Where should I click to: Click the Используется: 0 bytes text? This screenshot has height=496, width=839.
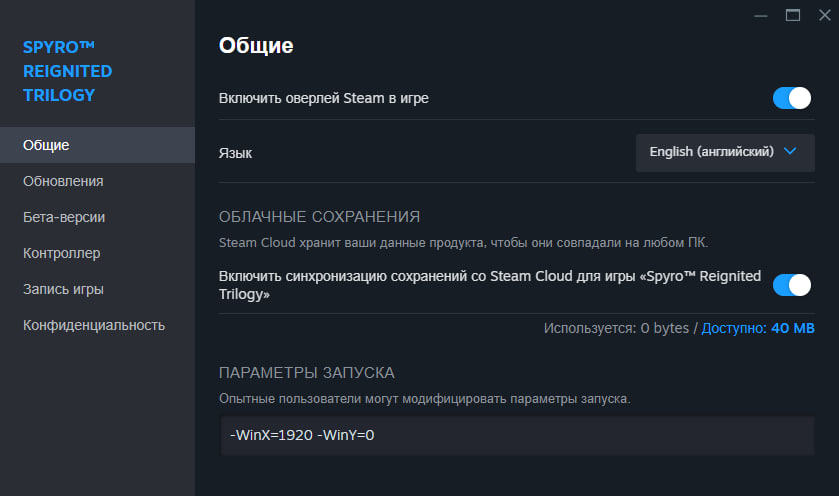pyautogui.click(x=616, y=328)
